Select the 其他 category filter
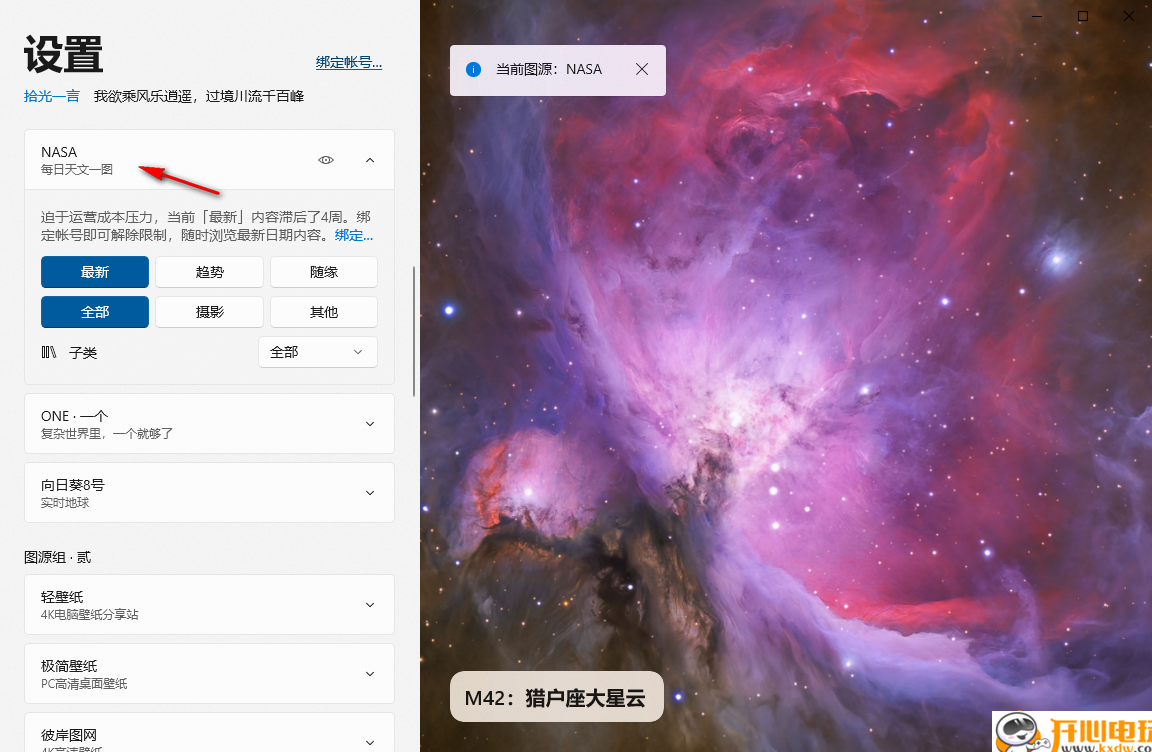This screenshot has height=752, width=1152. [x=324, y=312]
